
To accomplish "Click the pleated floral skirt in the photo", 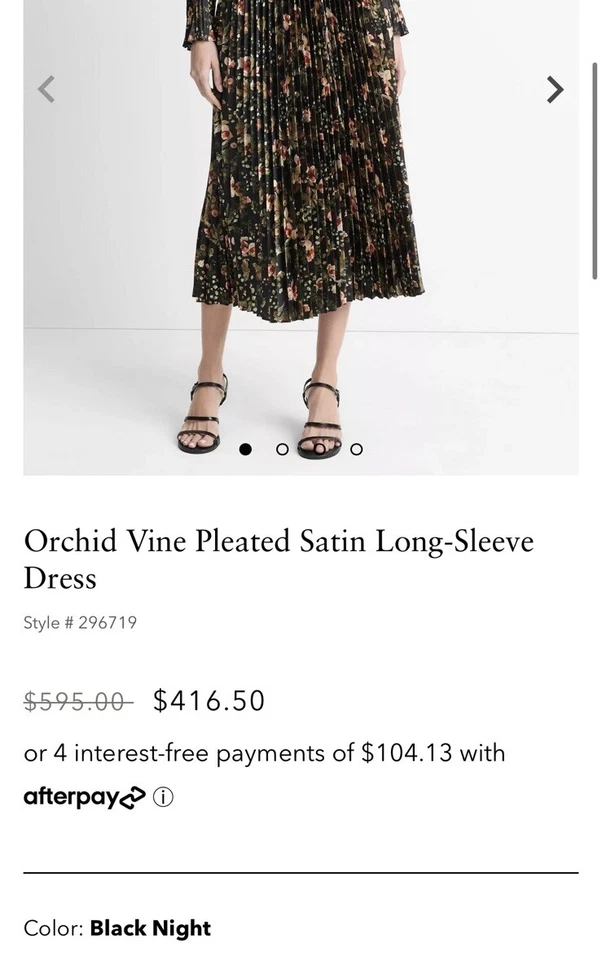I will (x=300, y=180).
